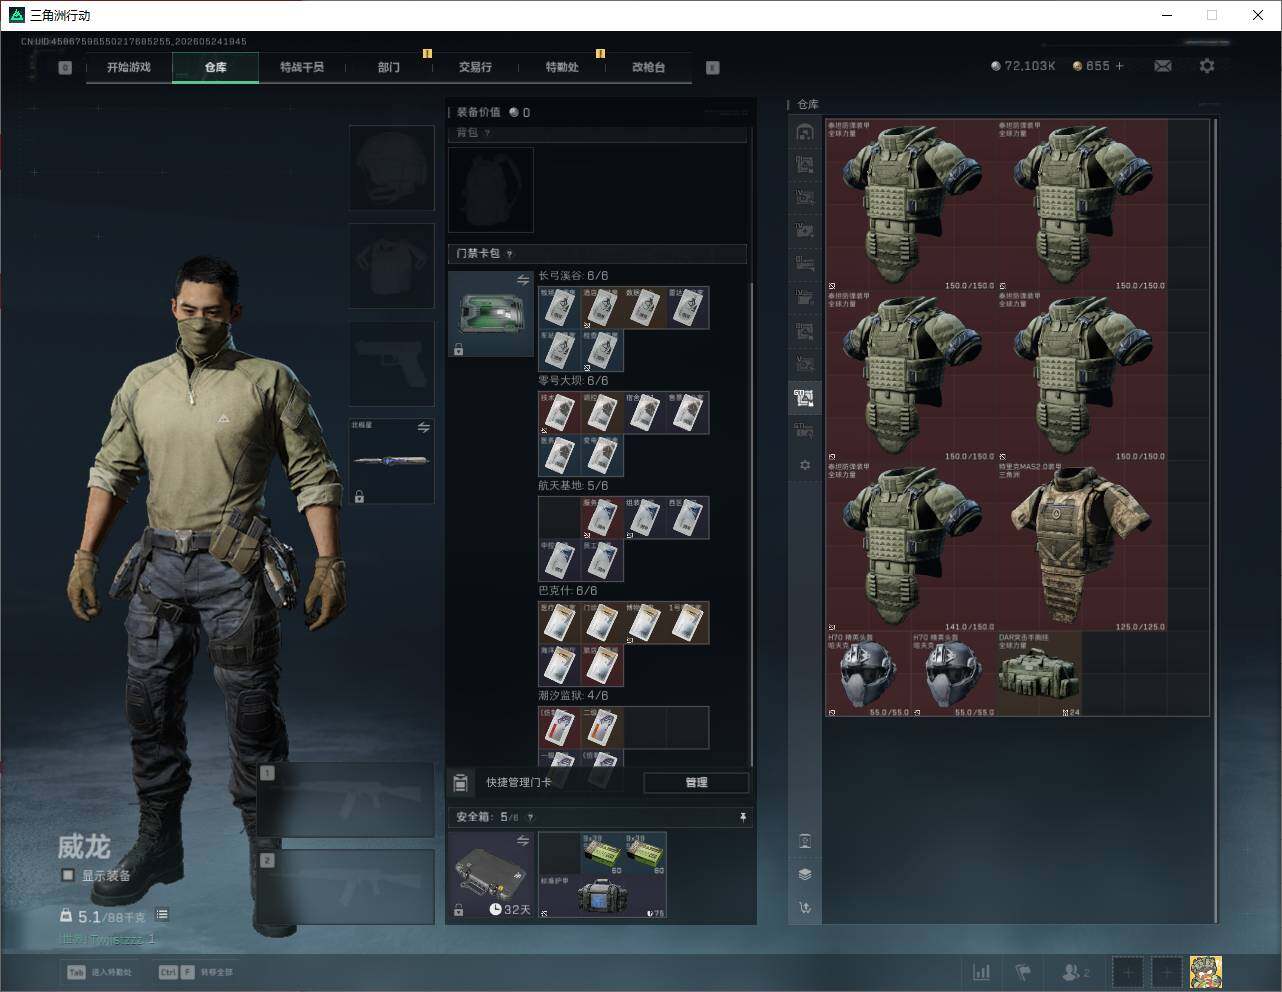Click the warehouse vertical scrollbar
The height and width of the screenshot is (992, 1282).
[1215, 520]
